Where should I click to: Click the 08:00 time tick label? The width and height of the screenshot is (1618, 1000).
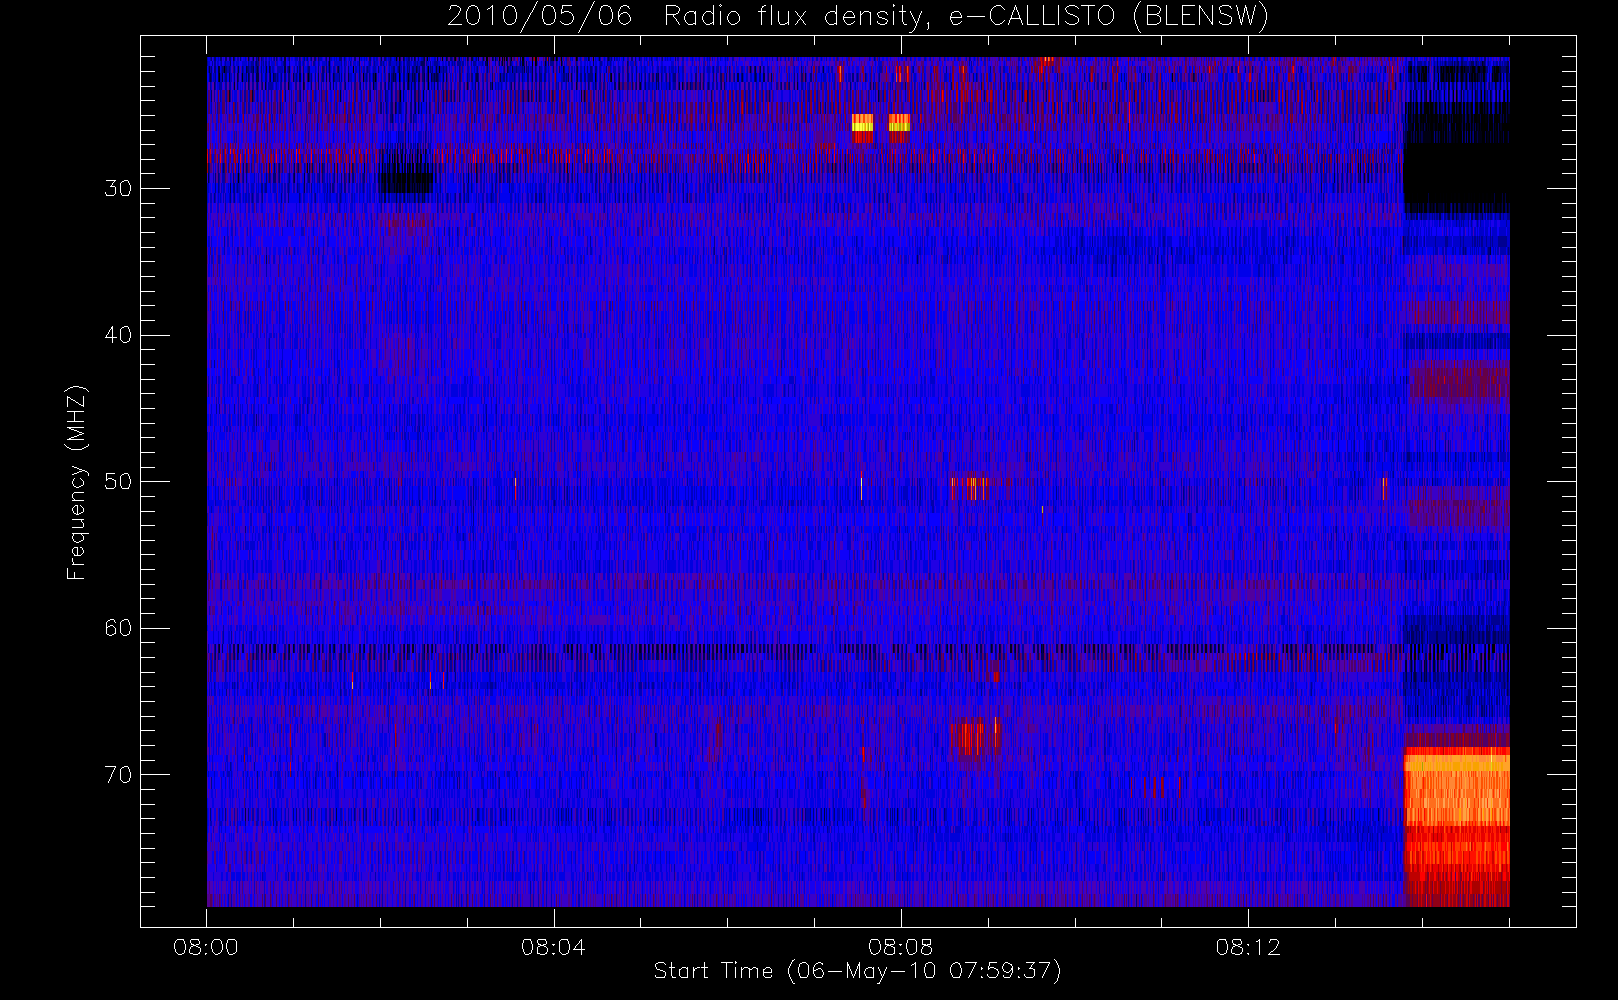click(206, 947)
